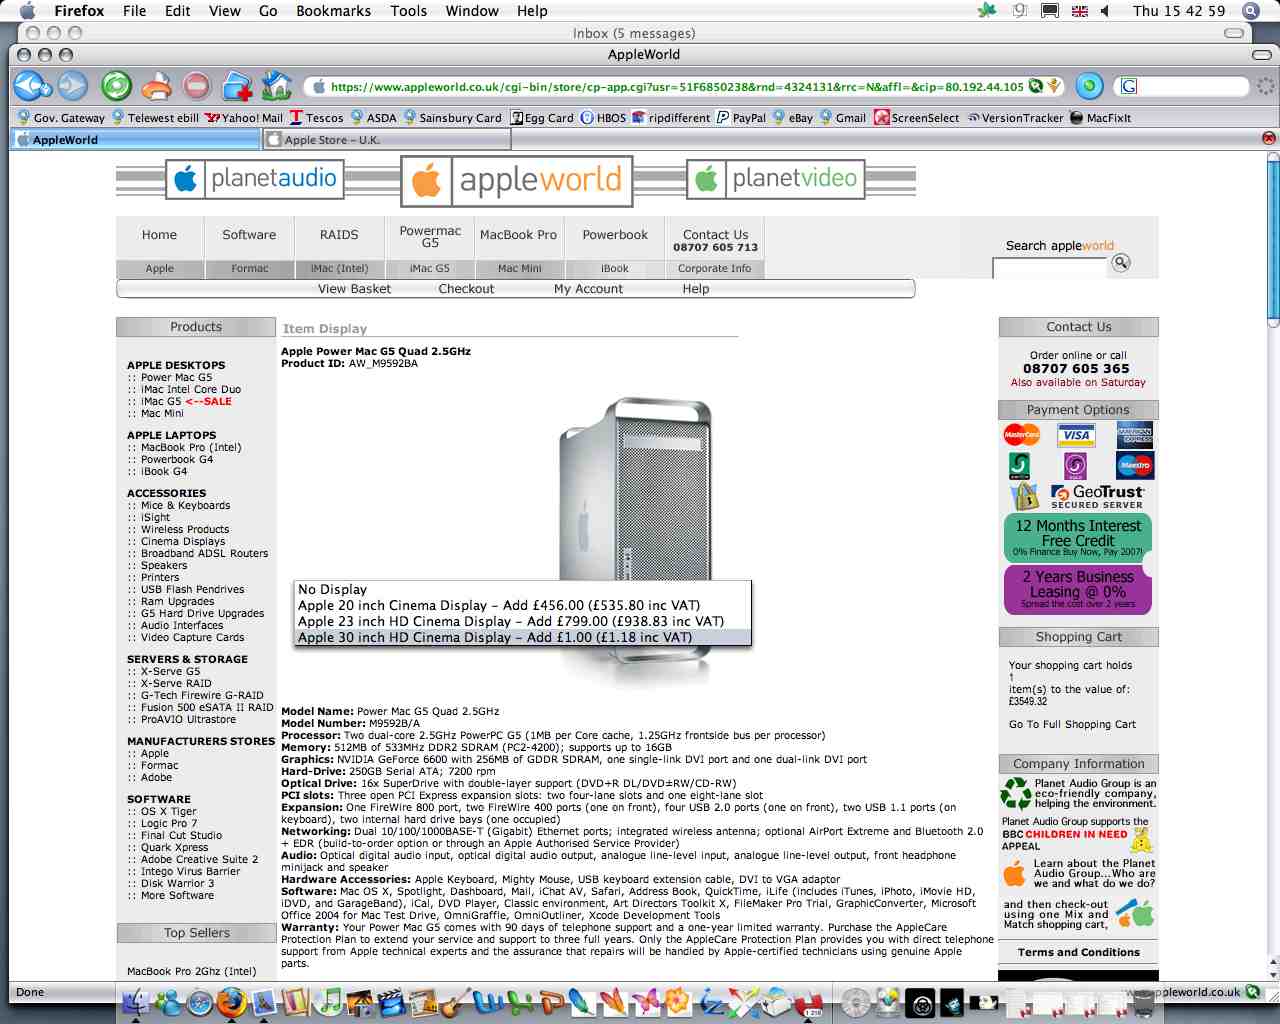1280x1024 pixels.
Task: Click the red Stop loading icon
Action: [x=197, y=86]
